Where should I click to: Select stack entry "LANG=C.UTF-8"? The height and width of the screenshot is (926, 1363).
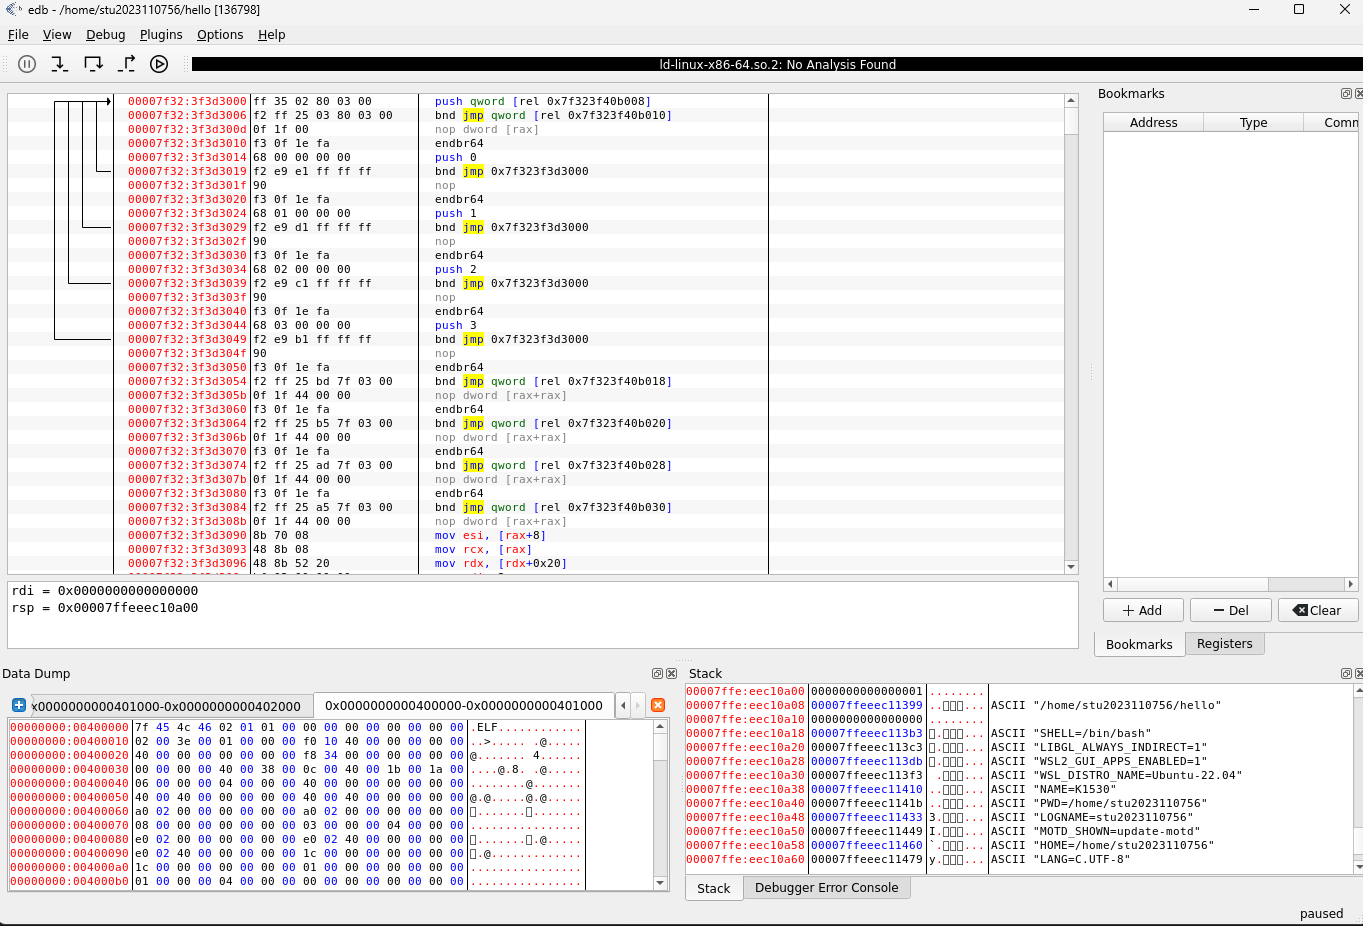(1019, 859)
